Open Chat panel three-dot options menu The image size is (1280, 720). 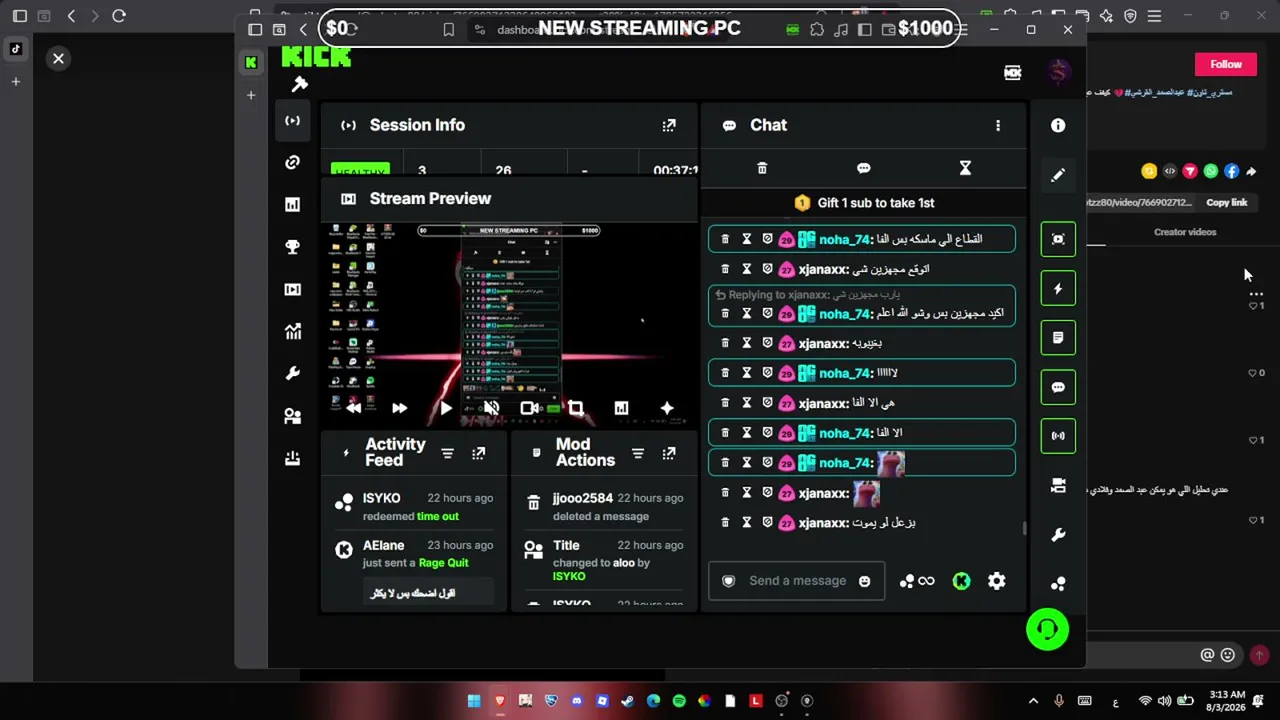click(x=997, y=125)
